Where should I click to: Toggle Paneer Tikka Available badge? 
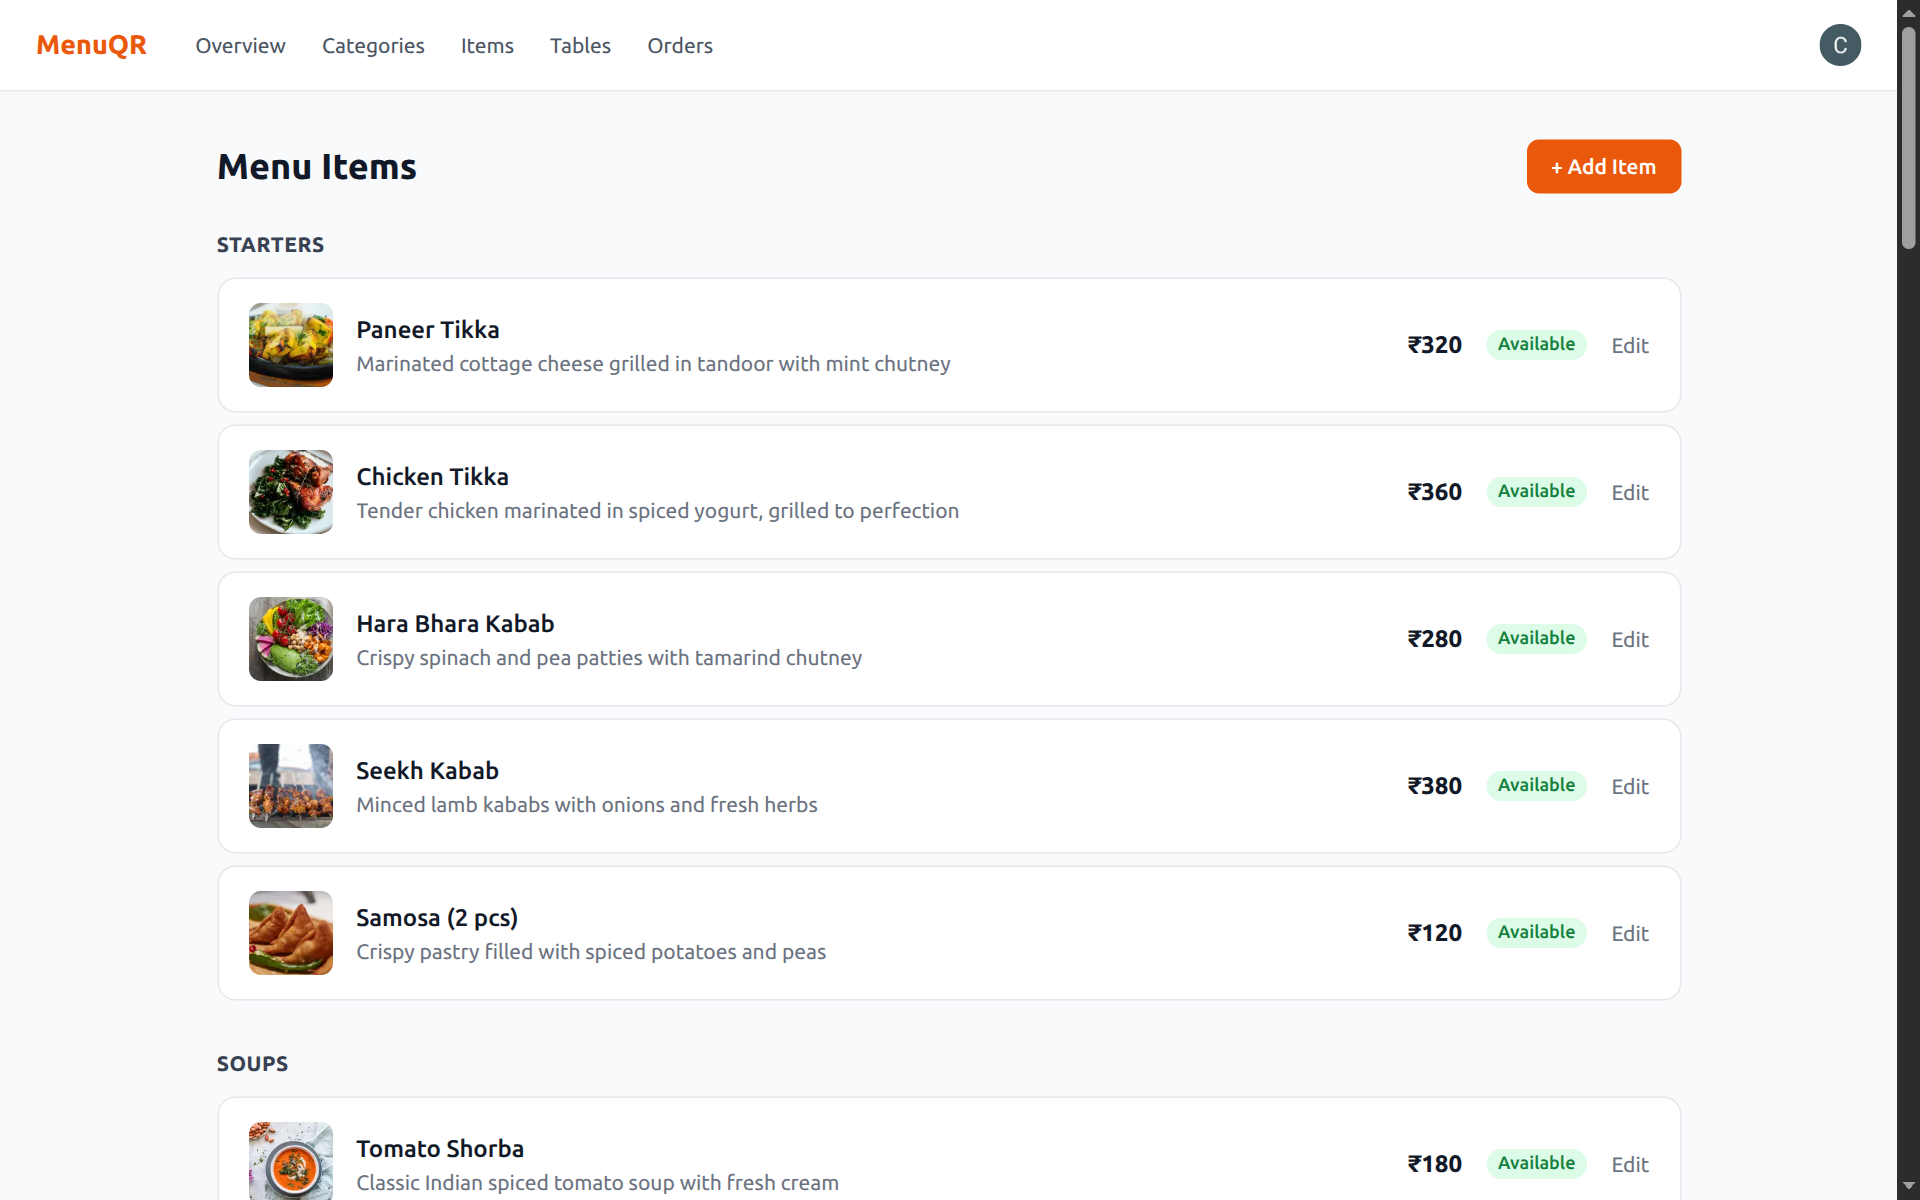point(1536,344)
